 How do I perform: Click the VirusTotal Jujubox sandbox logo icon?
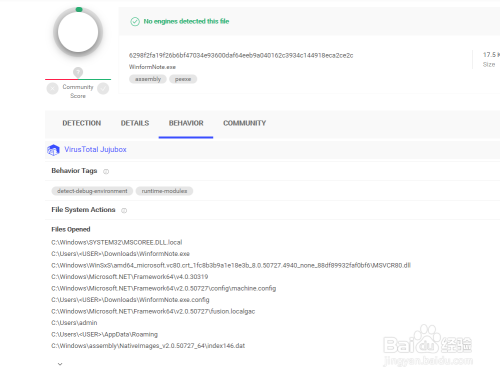click(53, 150)
